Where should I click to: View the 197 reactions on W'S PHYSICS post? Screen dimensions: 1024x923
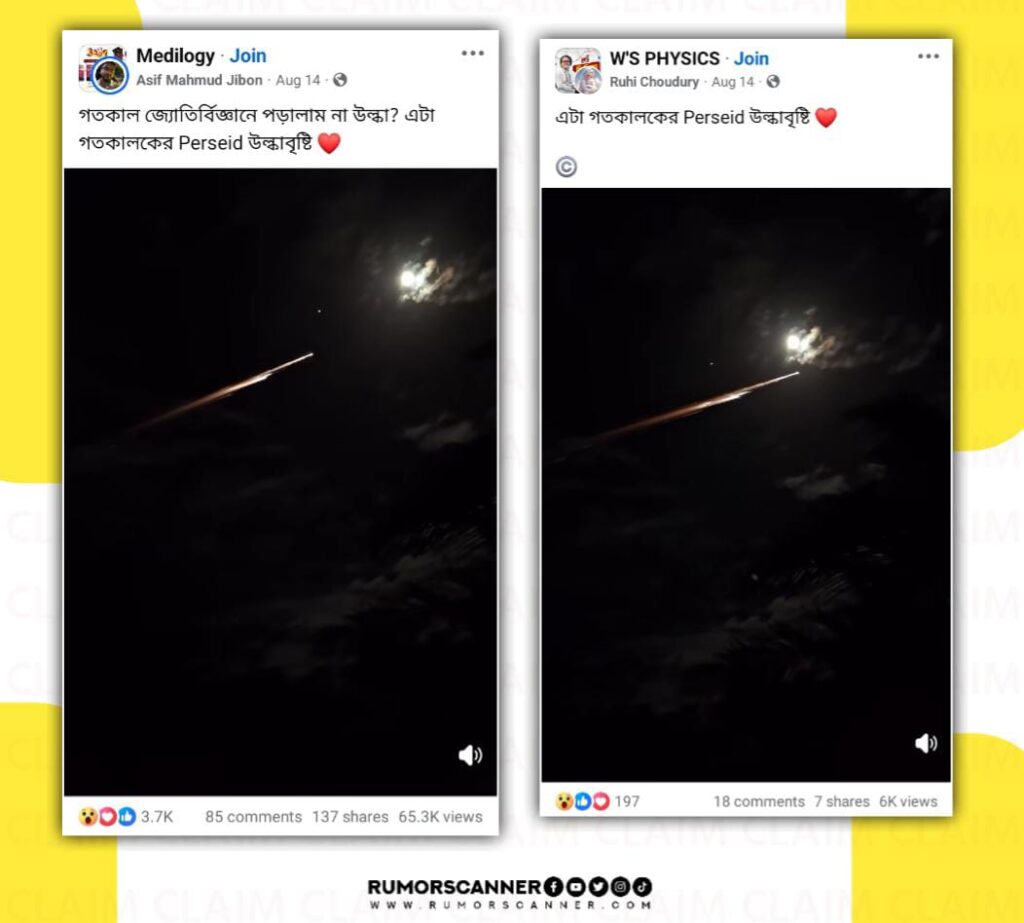597,802
